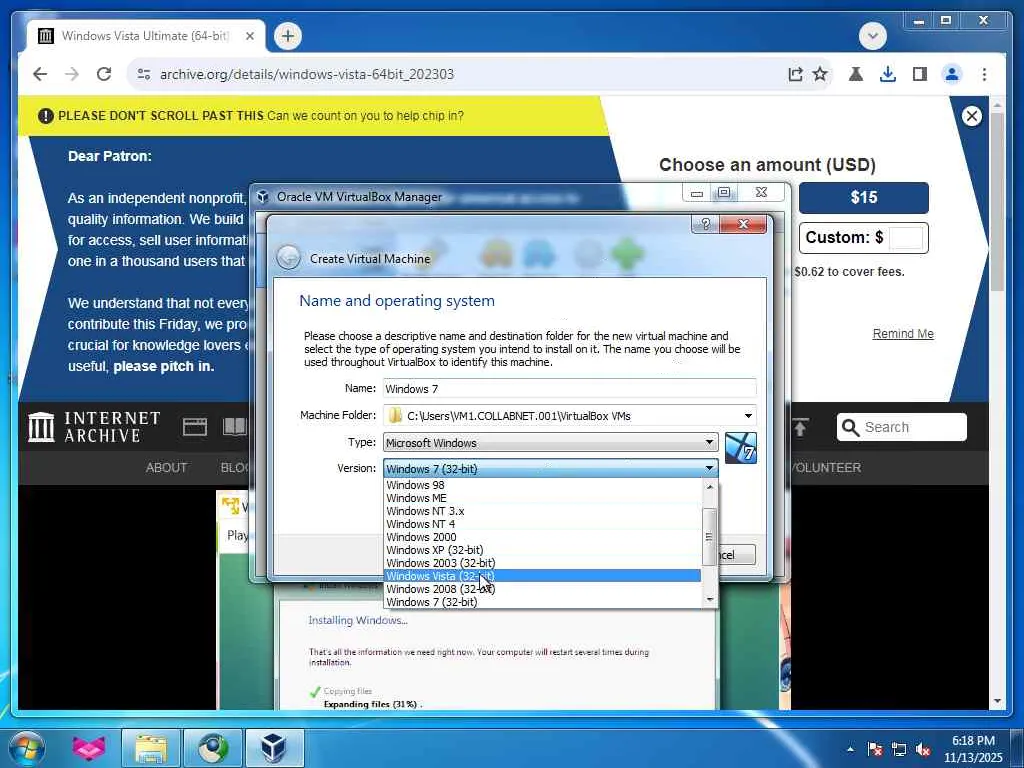
Task: Open the tab search dropdown arrow
Action: tap(872, 36)
